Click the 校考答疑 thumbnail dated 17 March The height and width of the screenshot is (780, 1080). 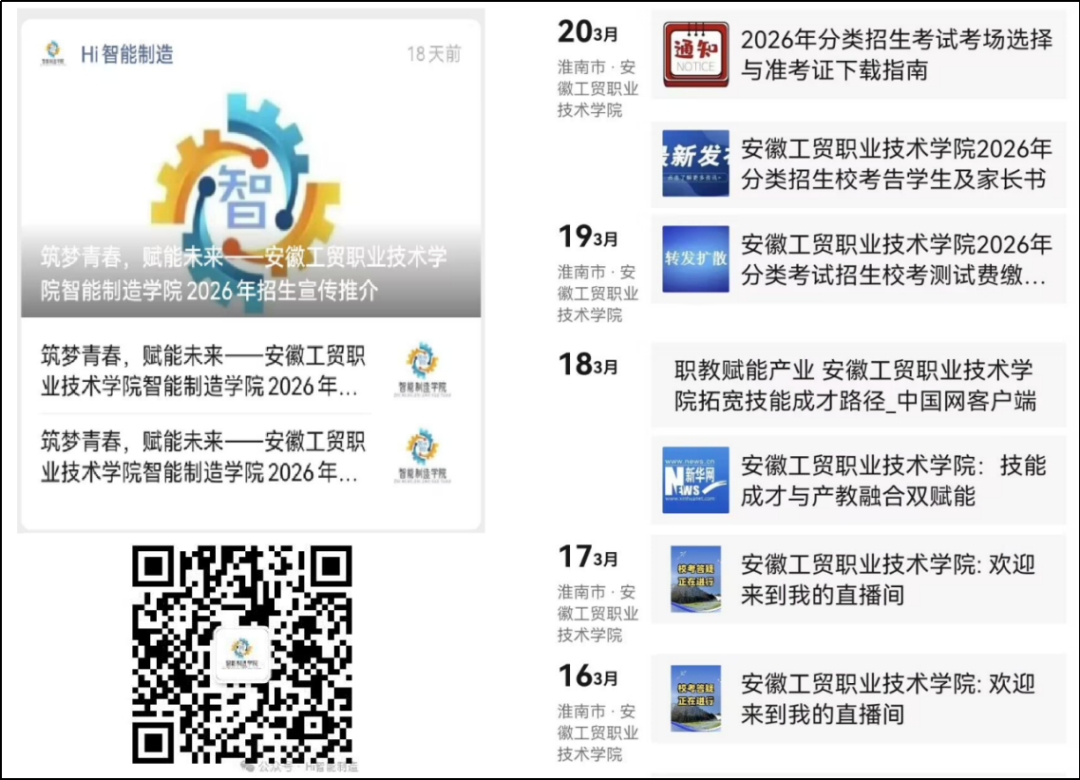[x=696, y=579]
